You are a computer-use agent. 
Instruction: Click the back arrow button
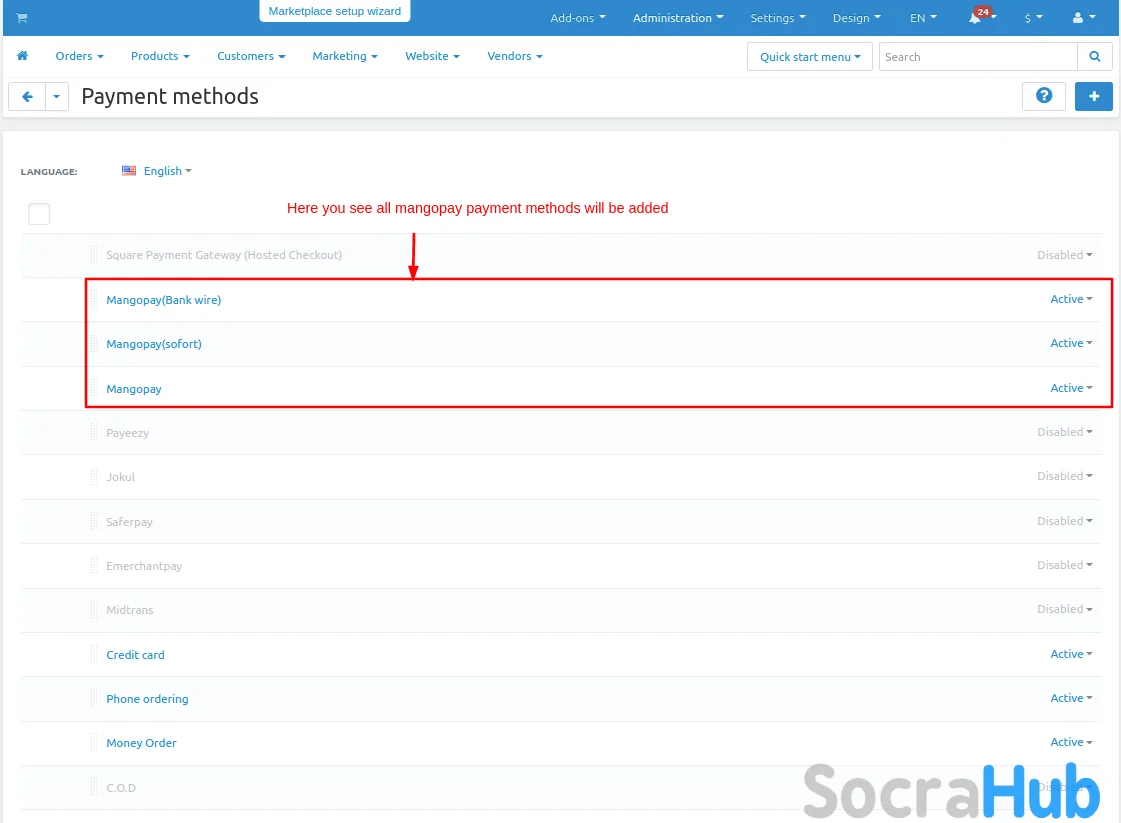coord(27,97)
